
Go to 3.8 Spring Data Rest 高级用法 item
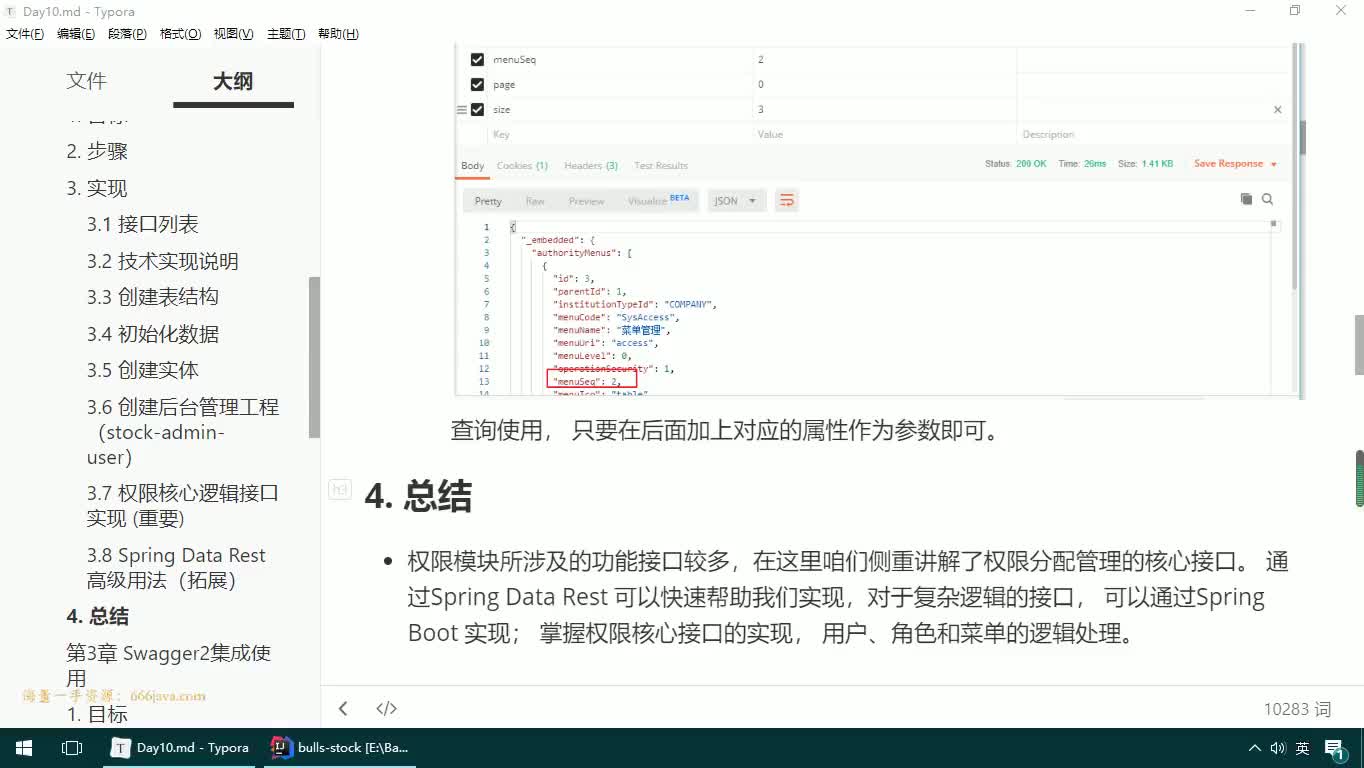[176, 568]
